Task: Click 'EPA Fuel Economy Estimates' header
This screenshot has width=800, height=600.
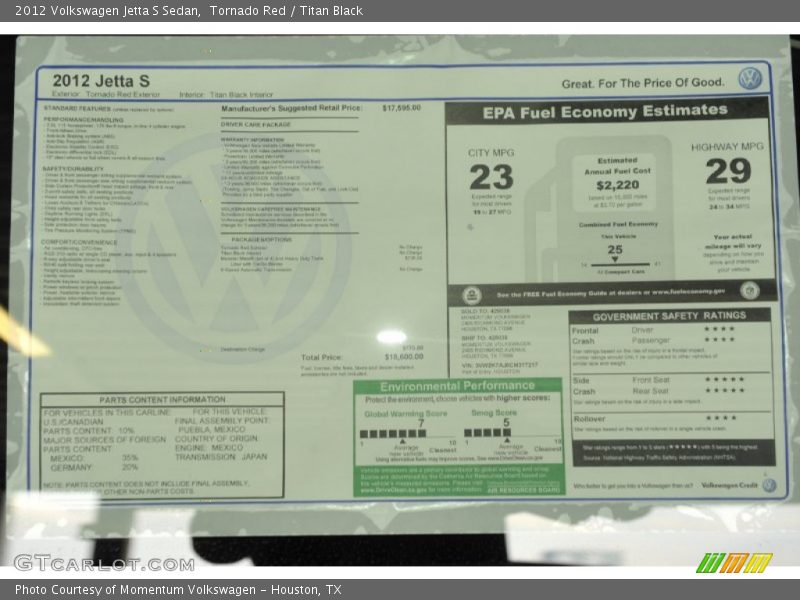Action: [x=605, y=111]
